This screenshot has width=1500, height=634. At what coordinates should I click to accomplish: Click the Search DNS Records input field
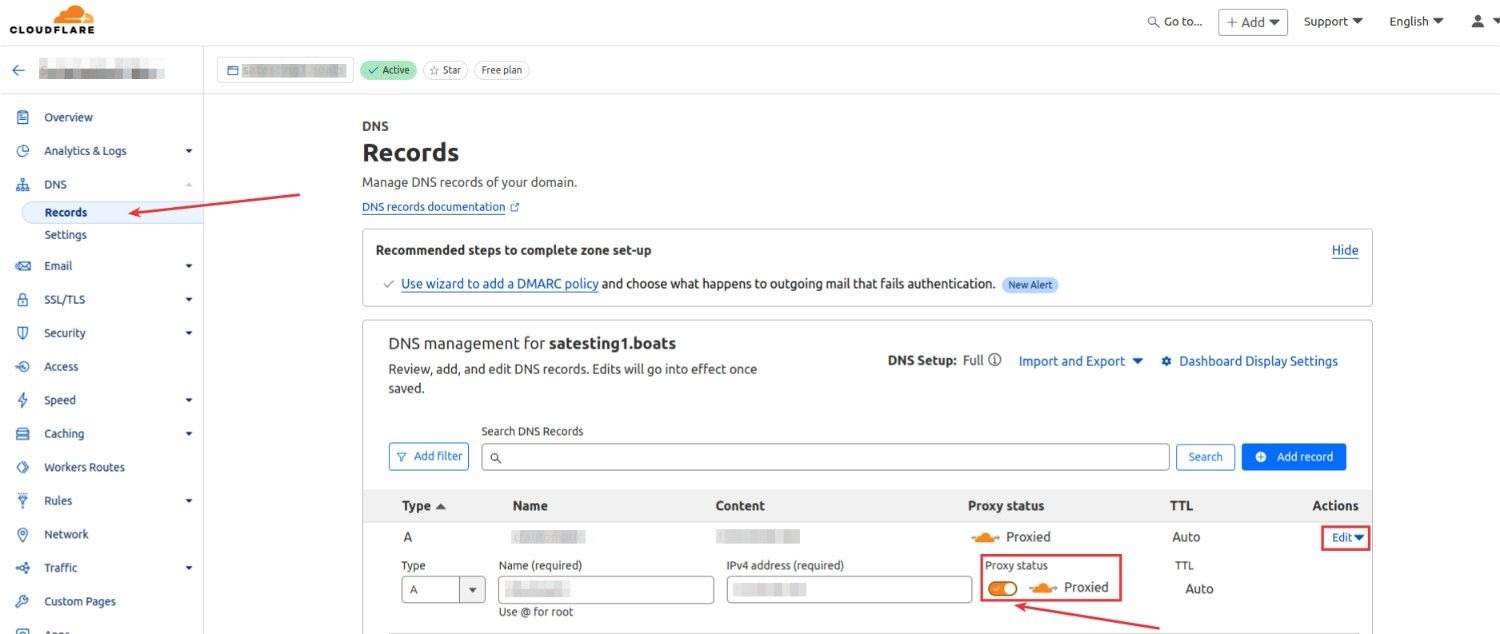[822, 456]
